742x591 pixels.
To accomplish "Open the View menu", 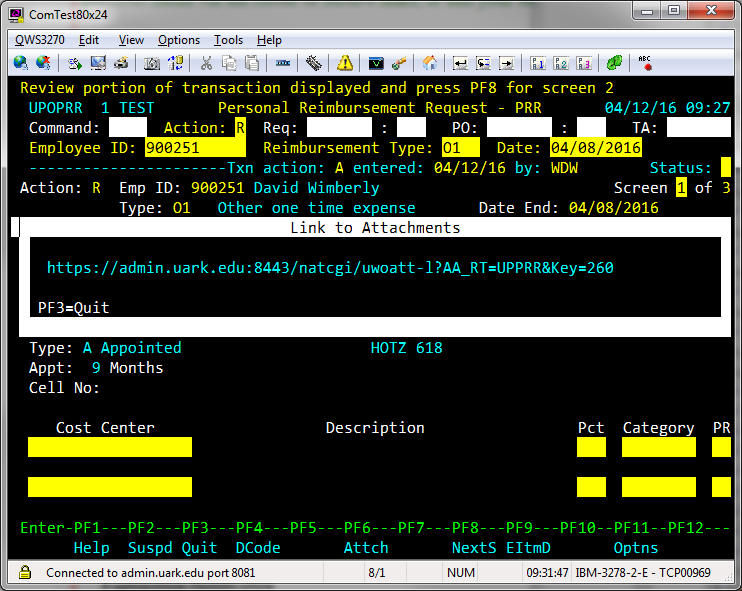I will click(x=131, y=40).
